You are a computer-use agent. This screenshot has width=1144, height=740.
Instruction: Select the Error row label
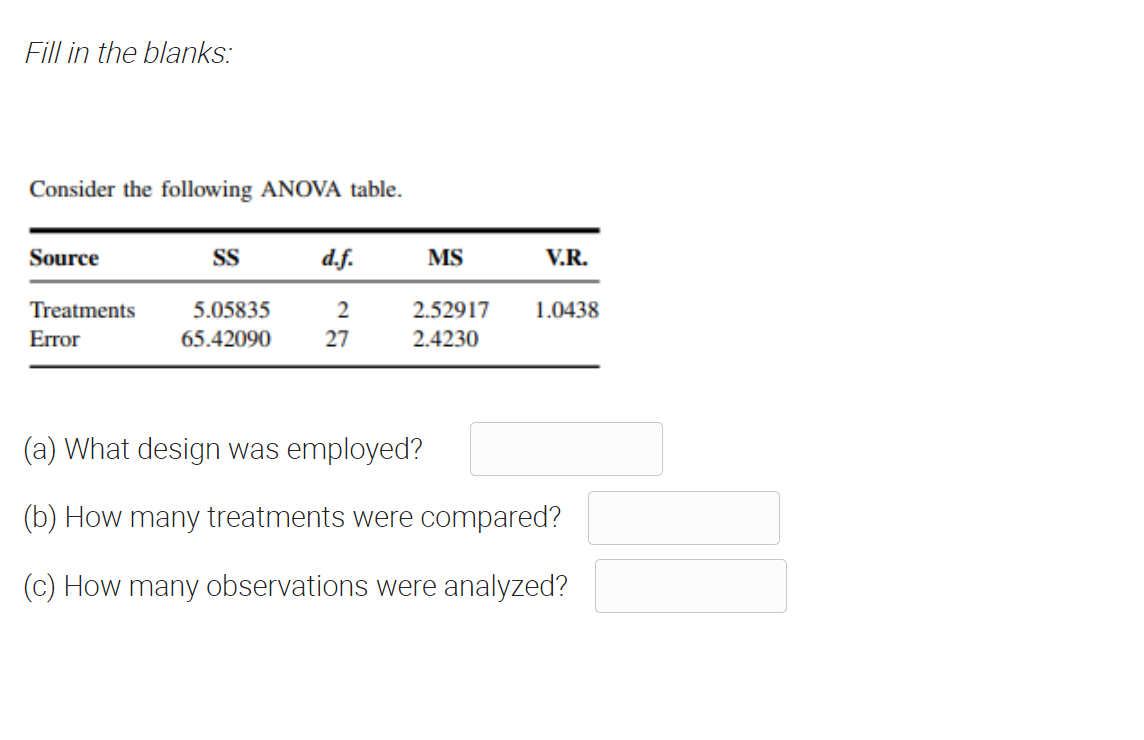tap(55, 339)
